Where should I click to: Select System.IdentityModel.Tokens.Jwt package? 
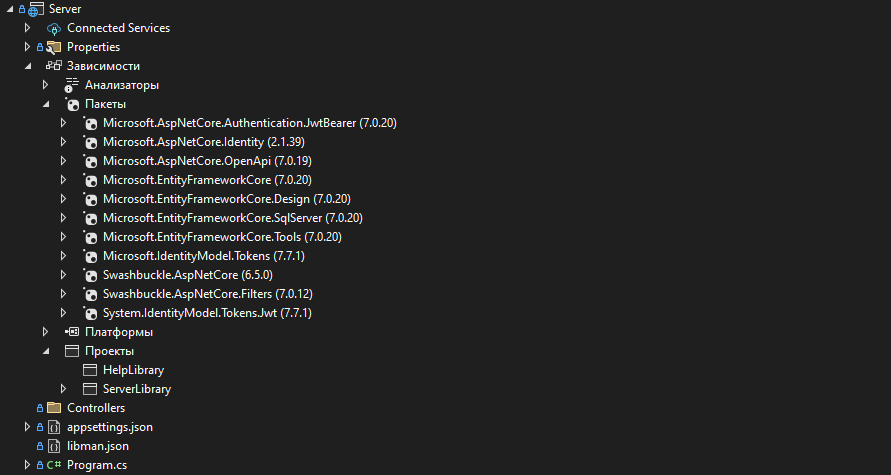tap(207, 313)
